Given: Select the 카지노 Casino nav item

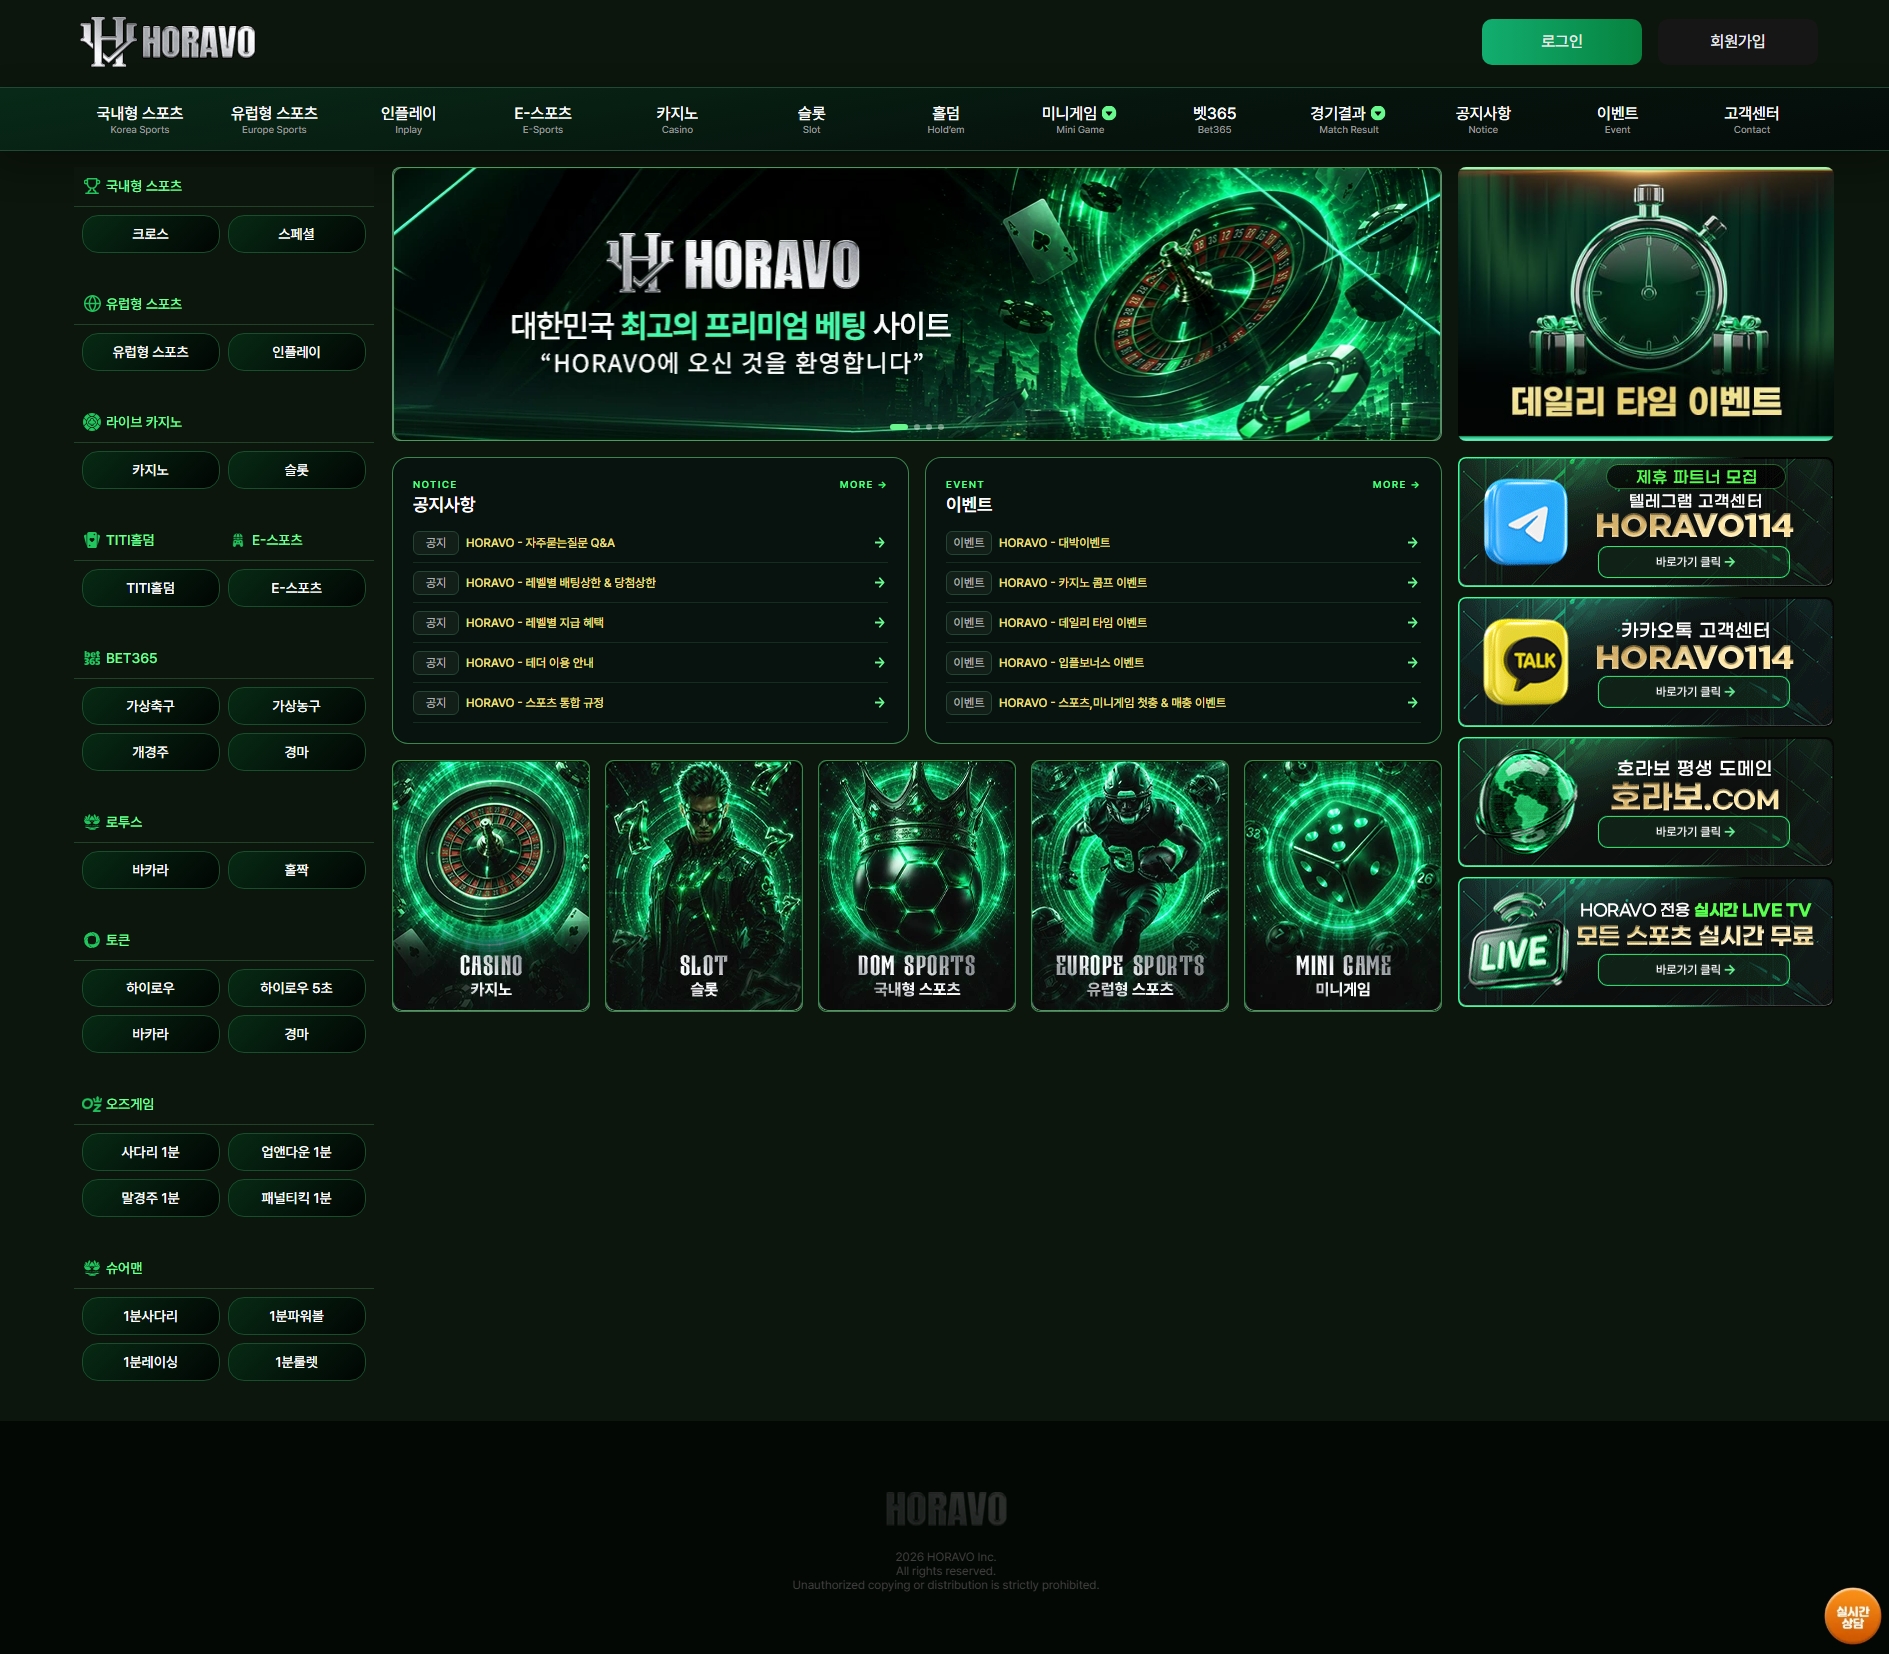Looking at the screenshot, I should pos(677,119).
